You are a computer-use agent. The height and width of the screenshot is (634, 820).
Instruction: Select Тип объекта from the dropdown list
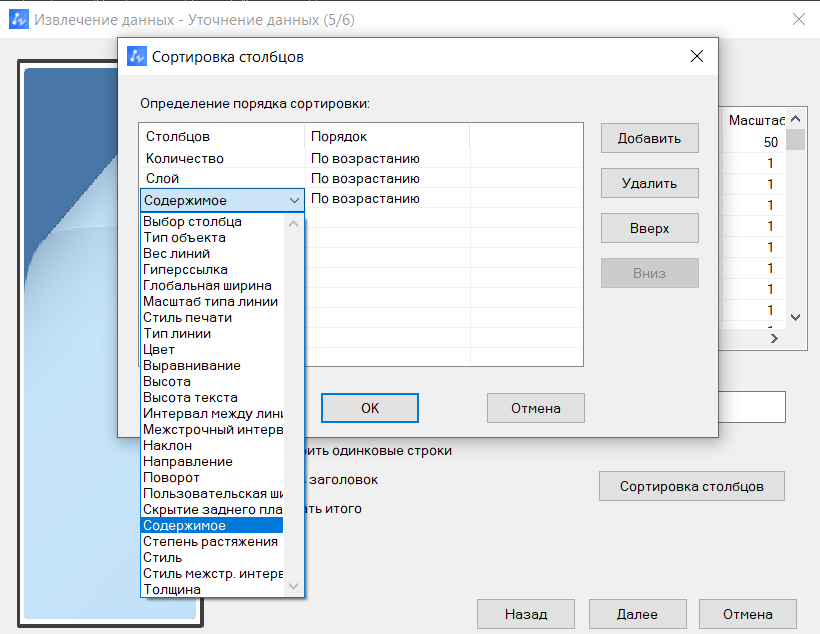point(184,238)
